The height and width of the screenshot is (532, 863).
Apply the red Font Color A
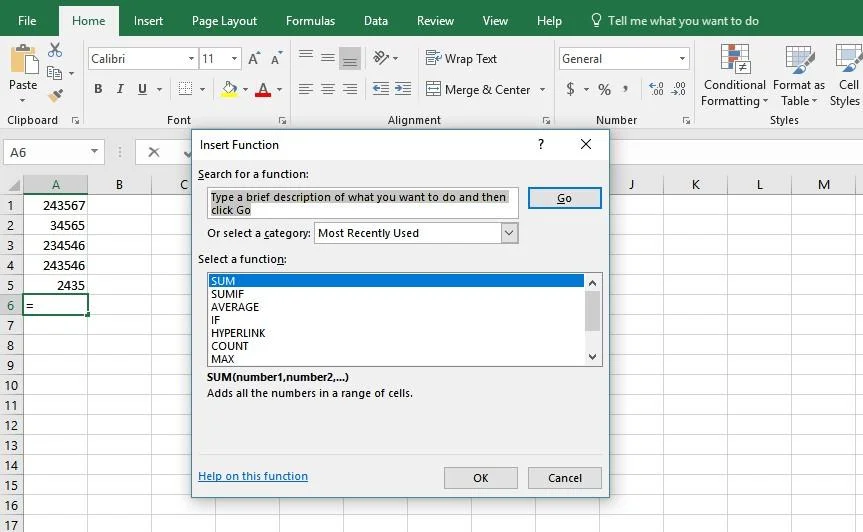(x=263, y=89)
